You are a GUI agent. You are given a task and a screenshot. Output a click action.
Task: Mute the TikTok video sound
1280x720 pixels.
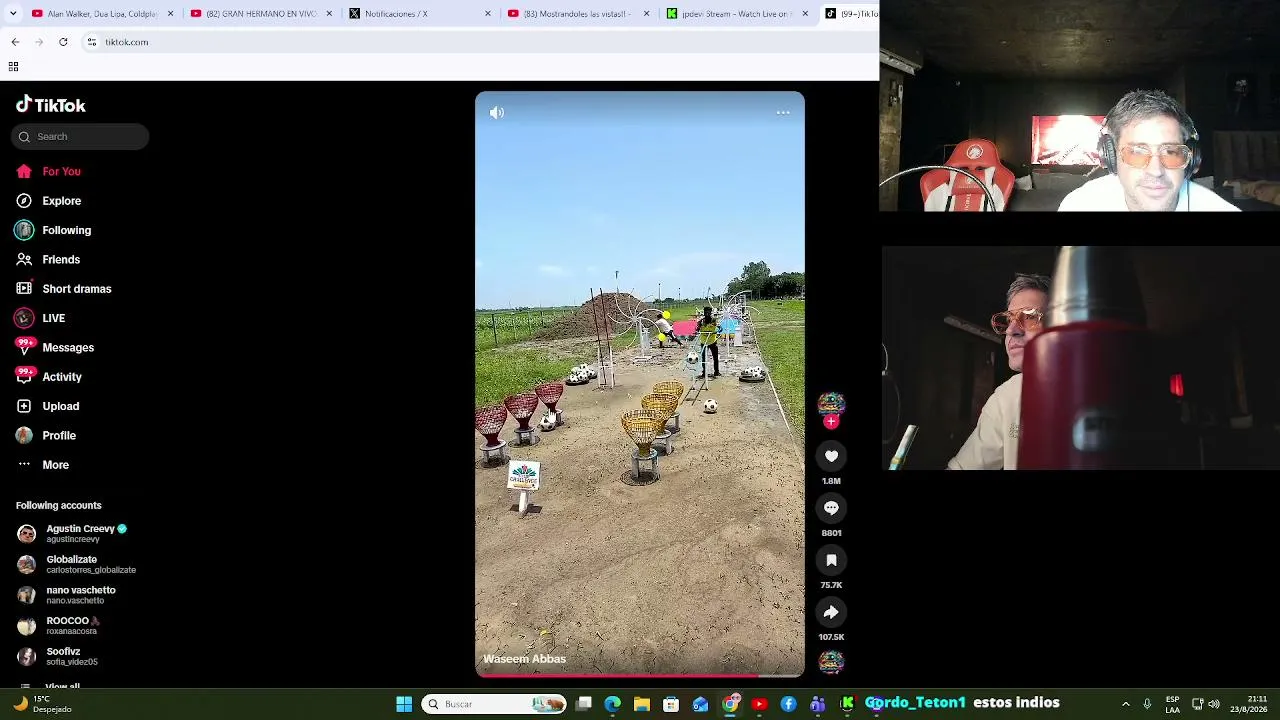click(497, 113)
